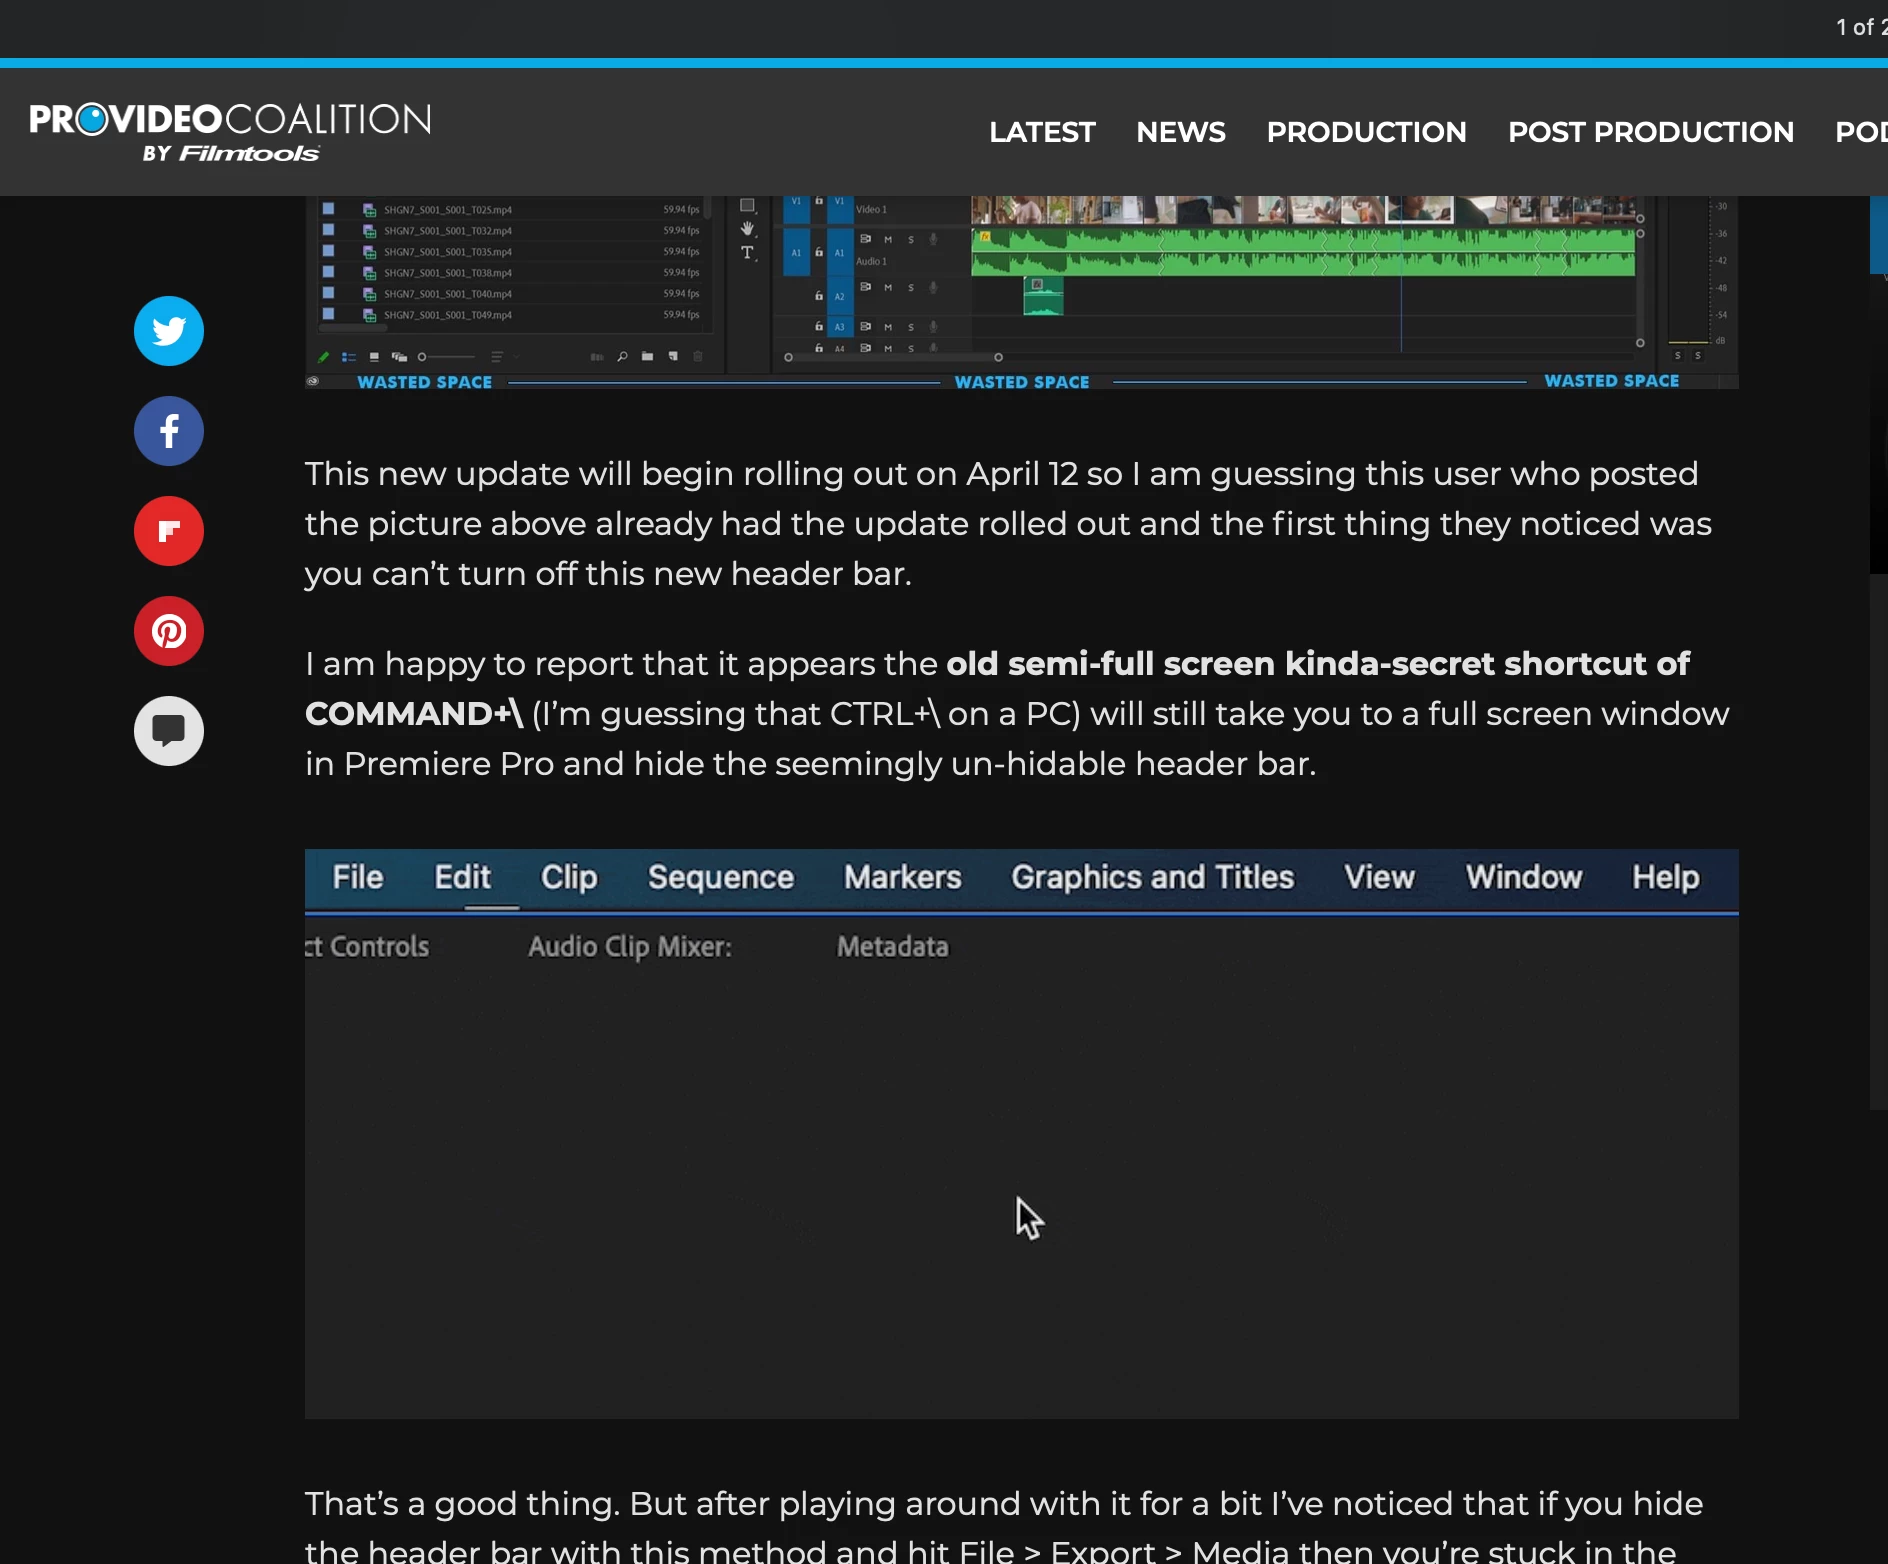Select the Type tool in Premiere toolbar
The image size is (1888, 1564).
tap(747, 253)
